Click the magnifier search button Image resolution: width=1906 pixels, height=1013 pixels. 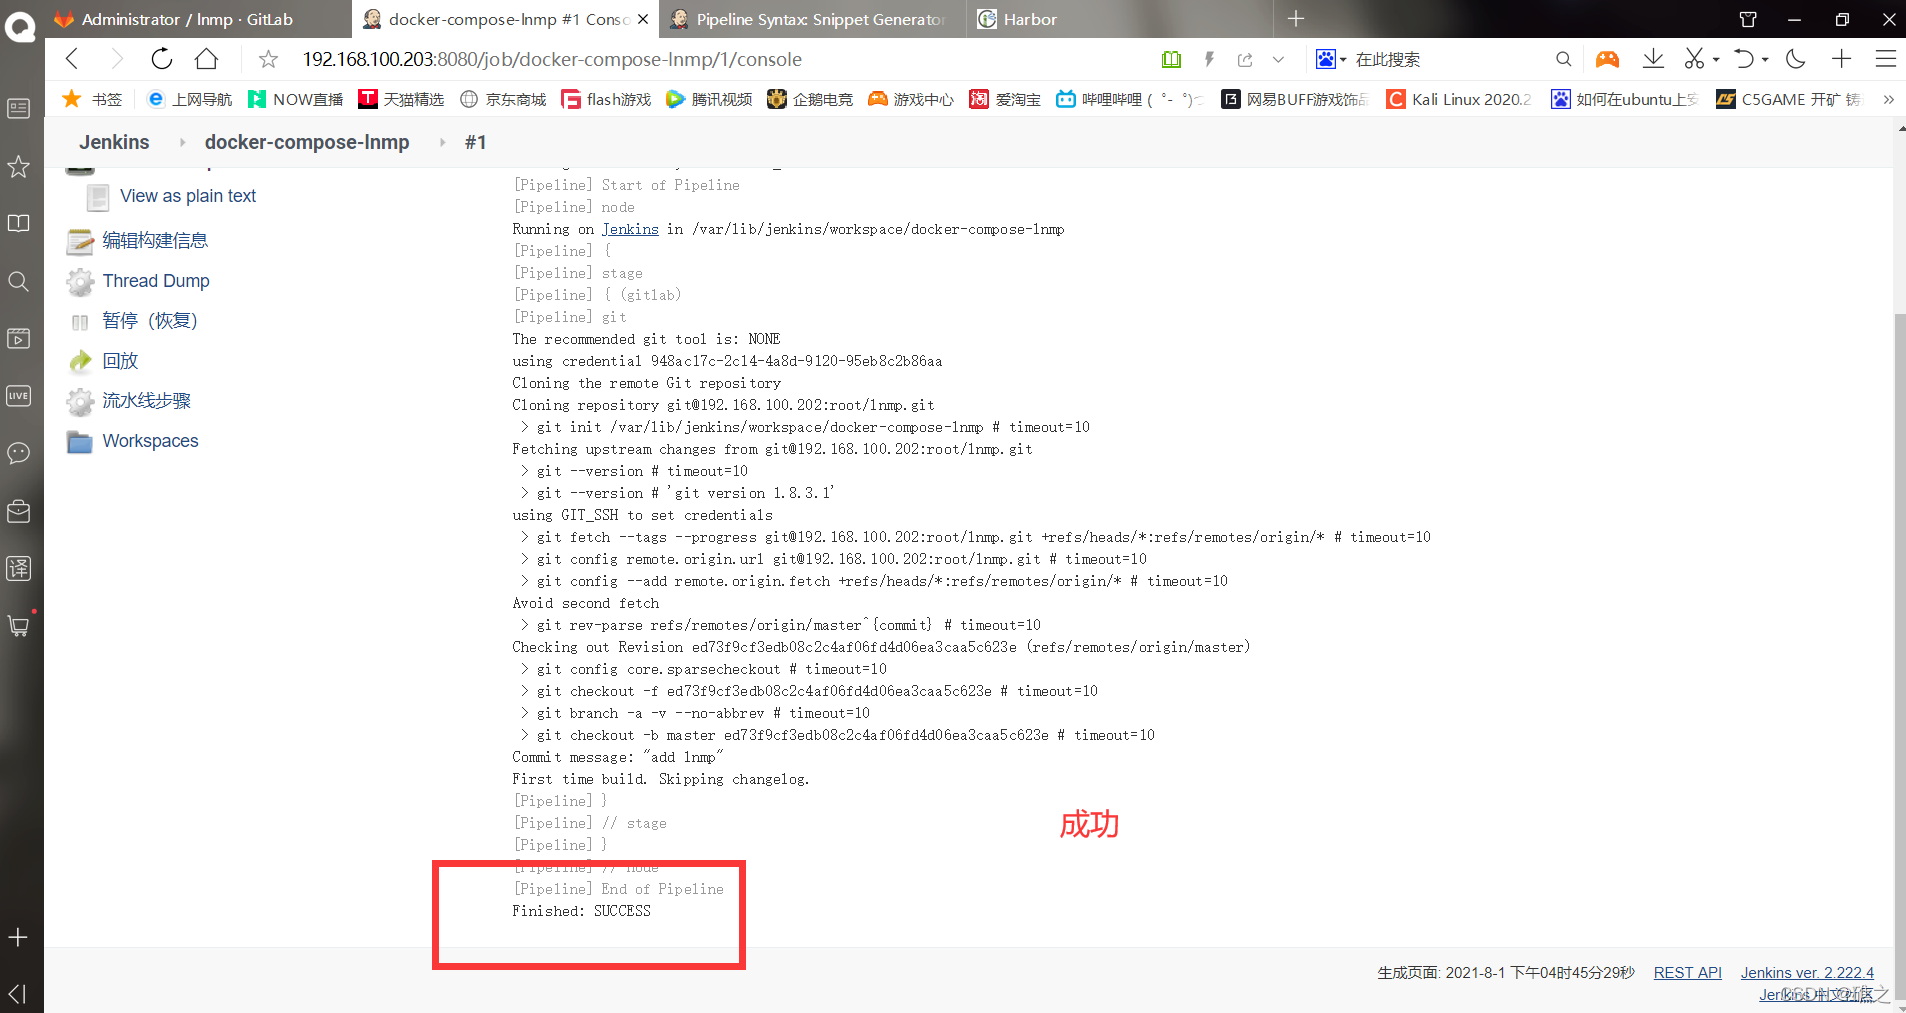click(1564, 59)
